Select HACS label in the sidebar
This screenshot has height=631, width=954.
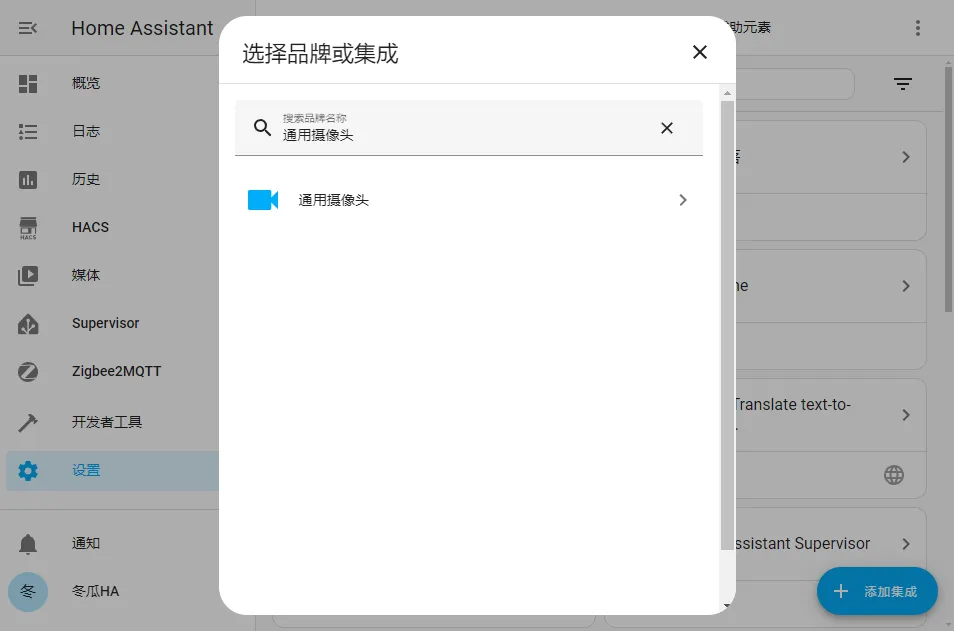tap(90, 228)
